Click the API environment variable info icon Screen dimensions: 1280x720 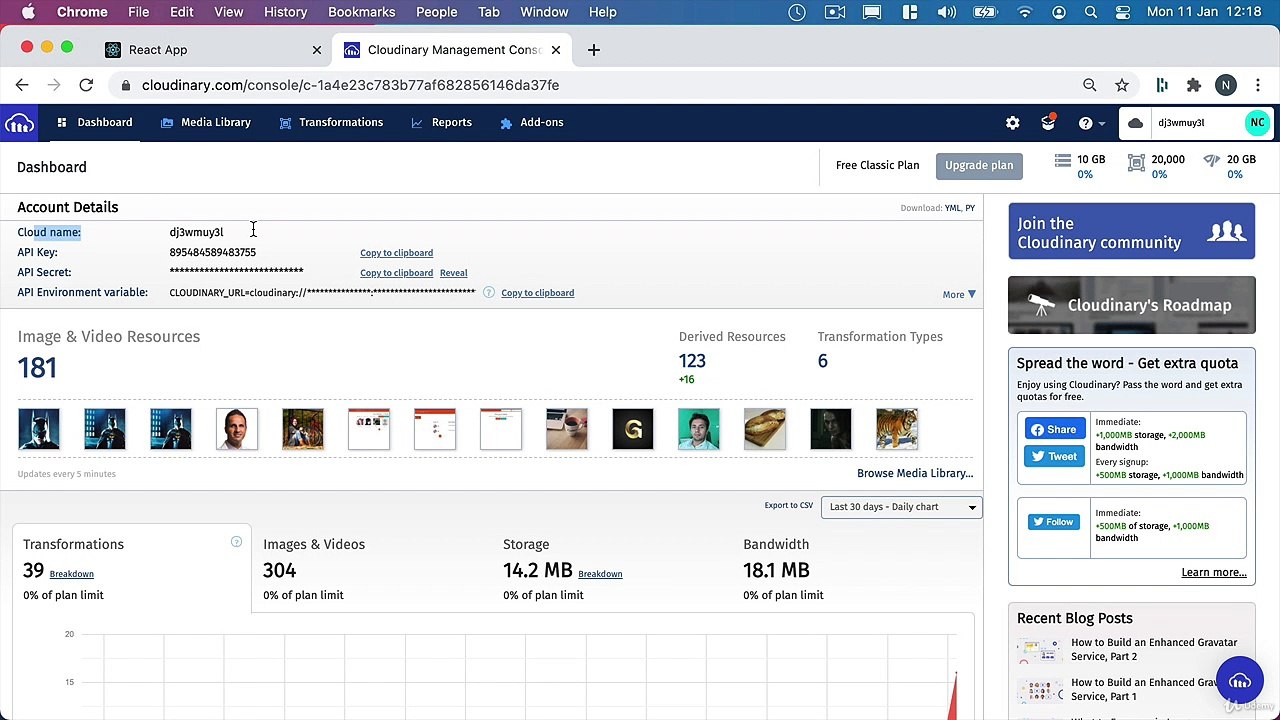(x=489, y=292)
